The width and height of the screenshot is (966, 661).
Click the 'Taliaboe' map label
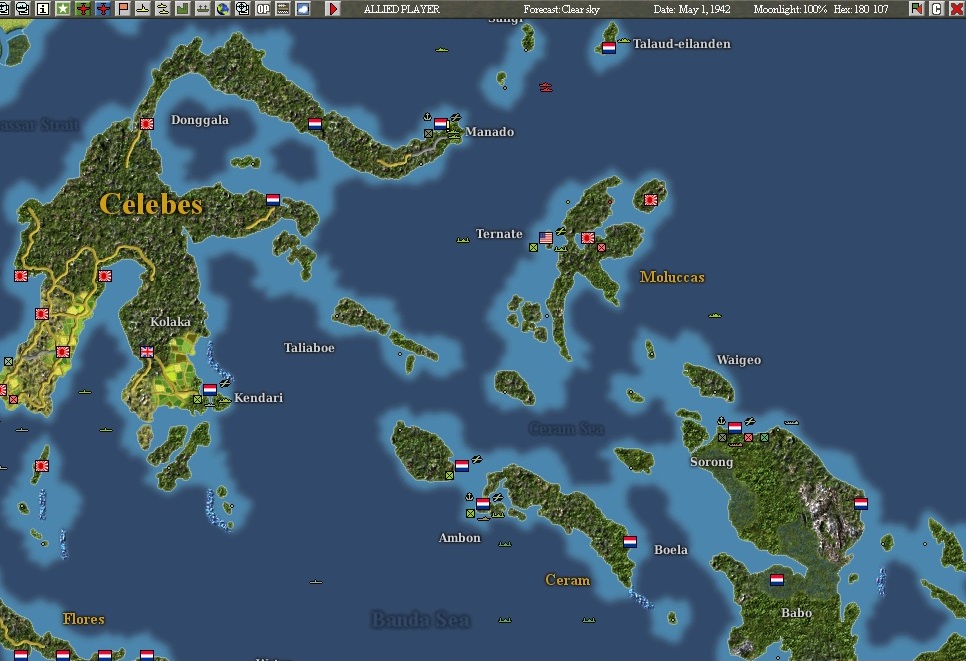coord(309,347)
